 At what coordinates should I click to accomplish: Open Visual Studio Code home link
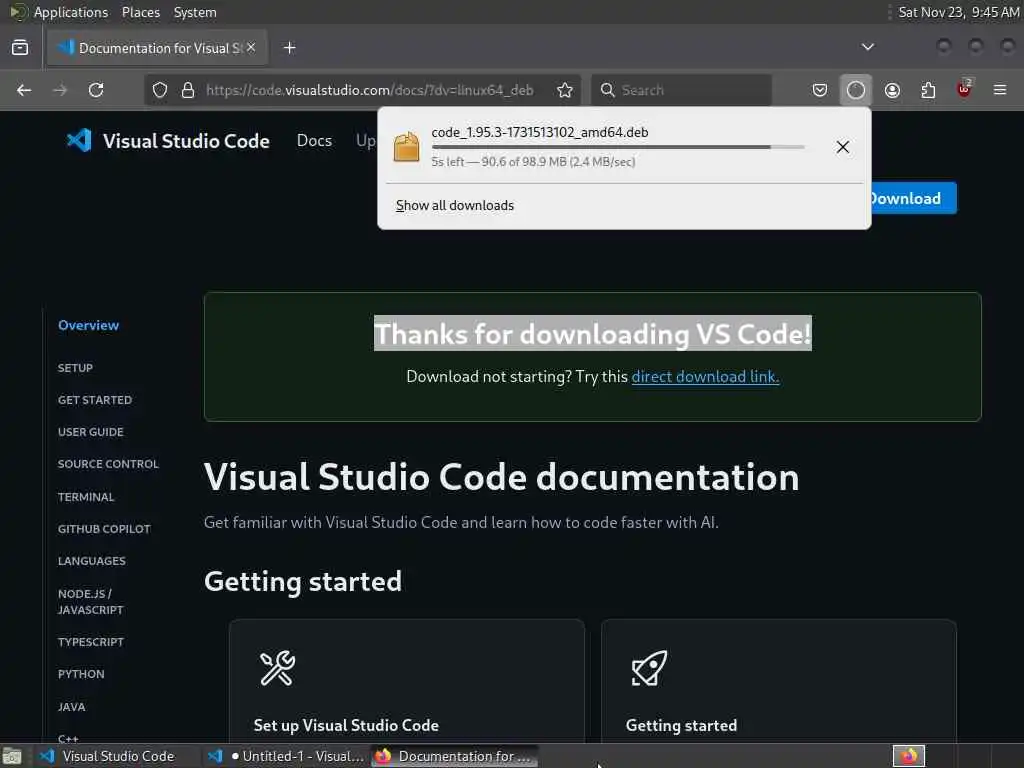click(x=186, y=141)
